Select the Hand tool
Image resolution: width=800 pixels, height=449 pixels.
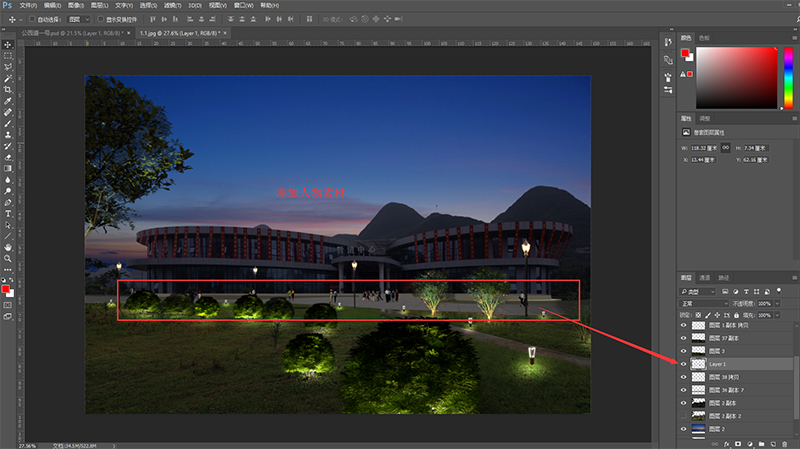[8, 246]
